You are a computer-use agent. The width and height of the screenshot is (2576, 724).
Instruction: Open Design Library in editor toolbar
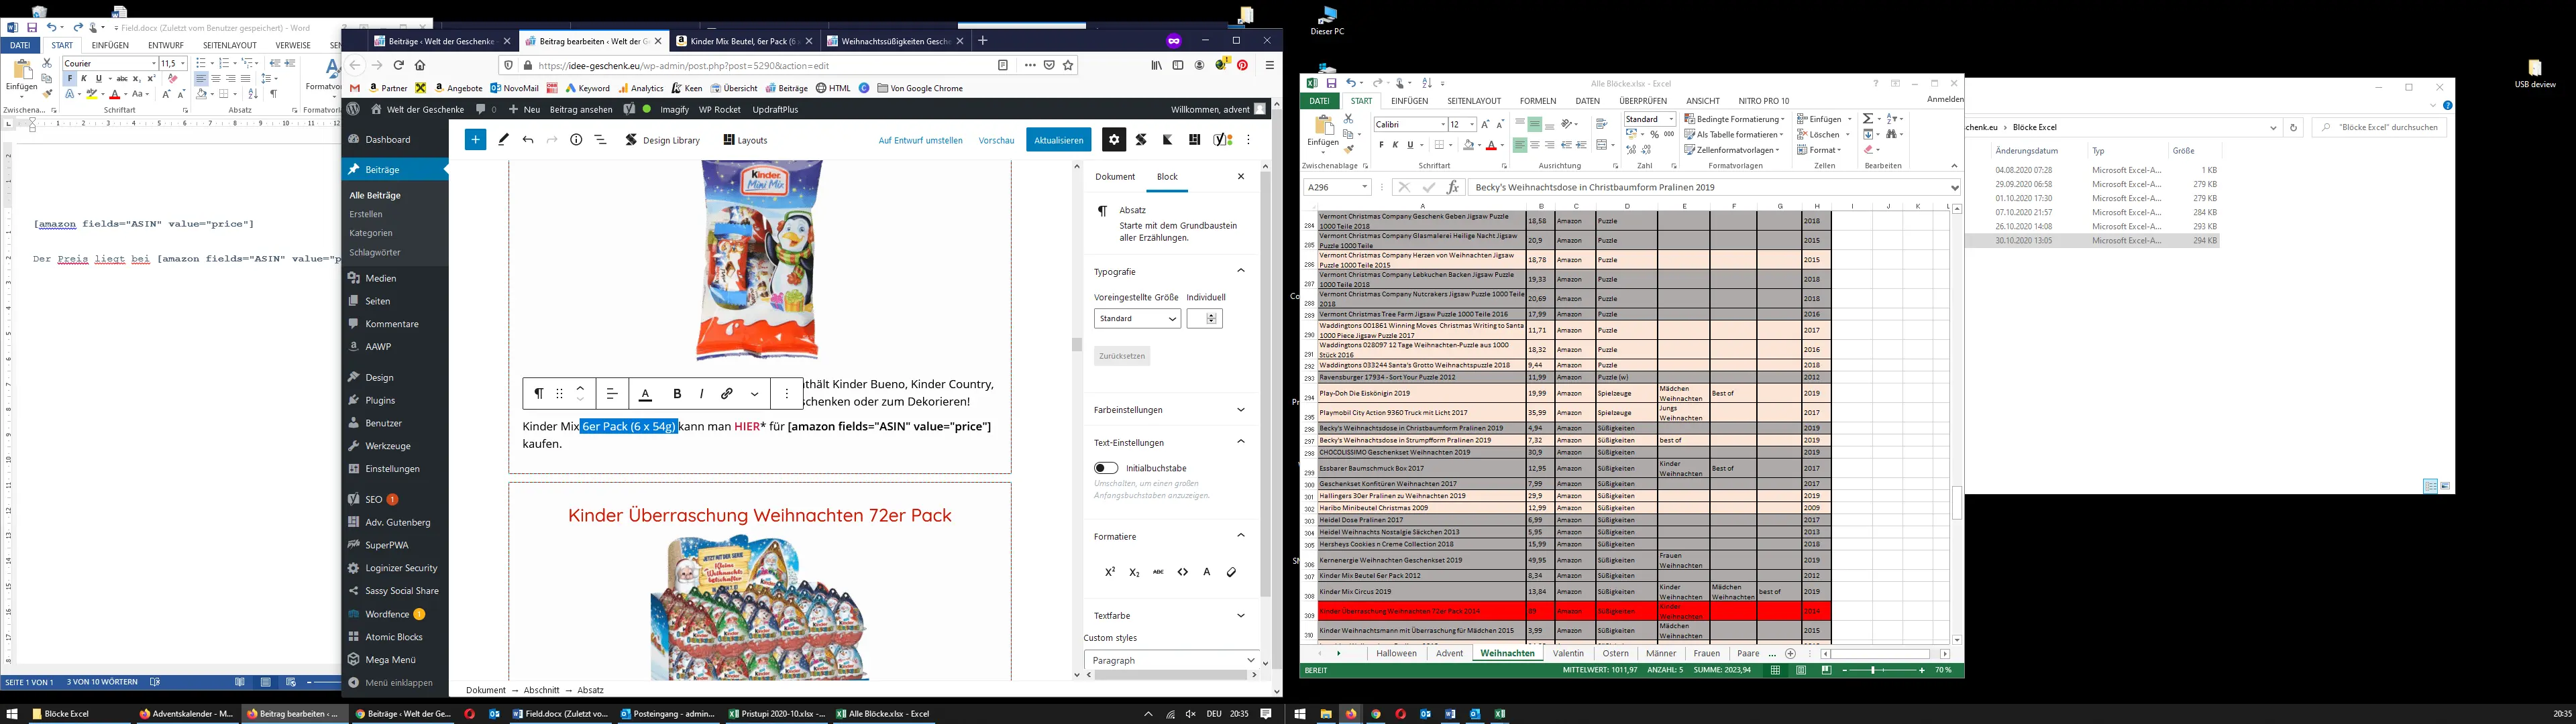(662, 140)
